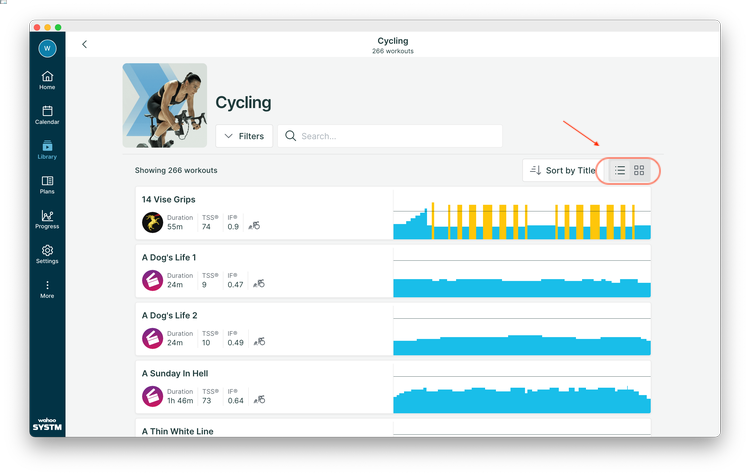Click the search magnifier icon

coord(290,136)
